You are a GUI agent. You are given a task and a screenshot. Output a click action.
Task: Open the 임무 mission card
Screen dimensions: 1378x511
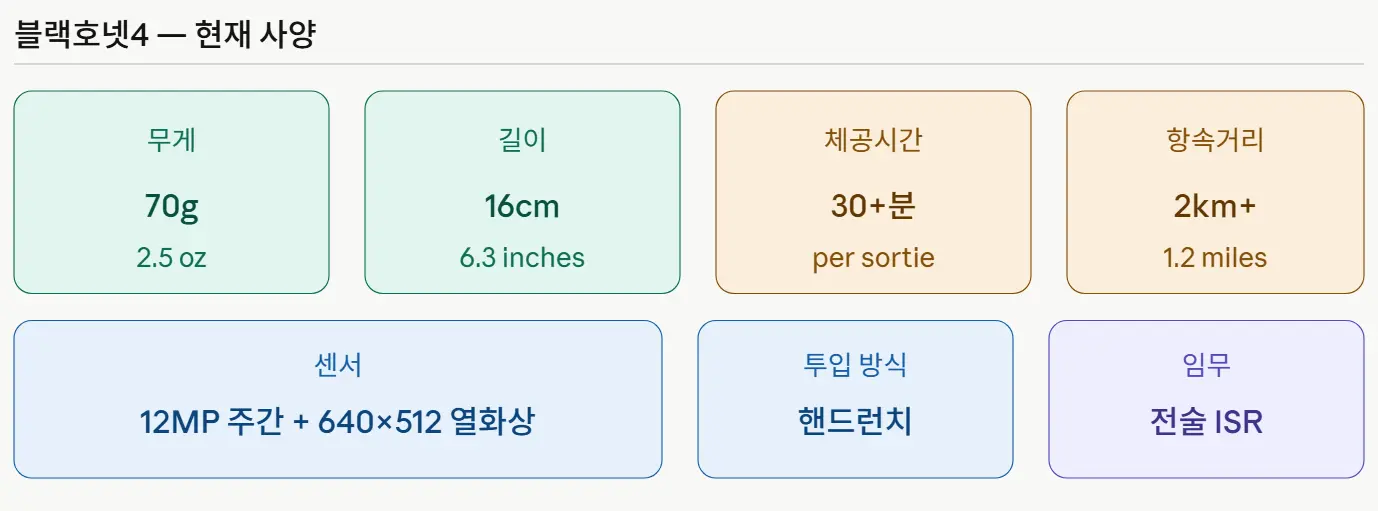[x=1206, y=399]
